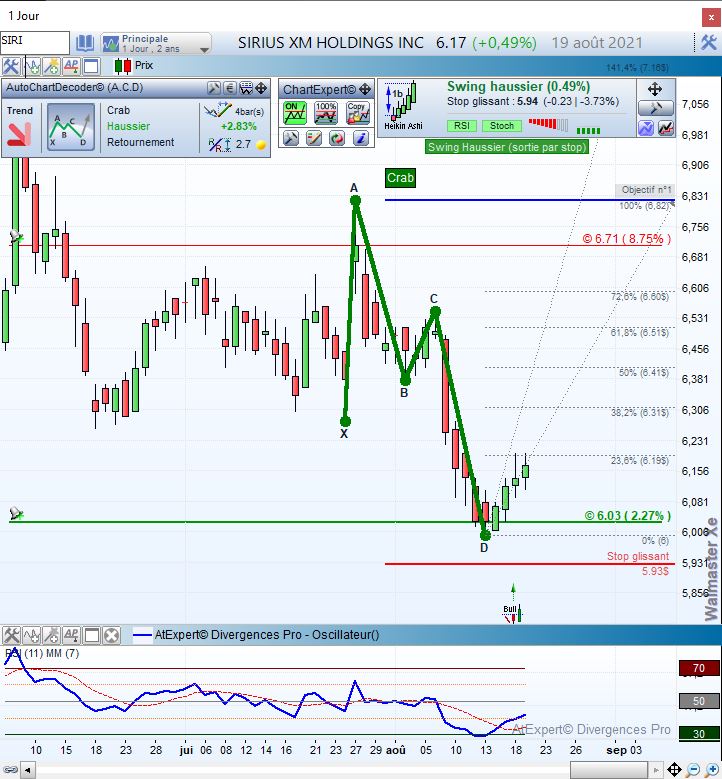Click the Prix candlestick legend icon
This screenshot has height=779, width=722.
pyautogui.click(x=123, y=66)
